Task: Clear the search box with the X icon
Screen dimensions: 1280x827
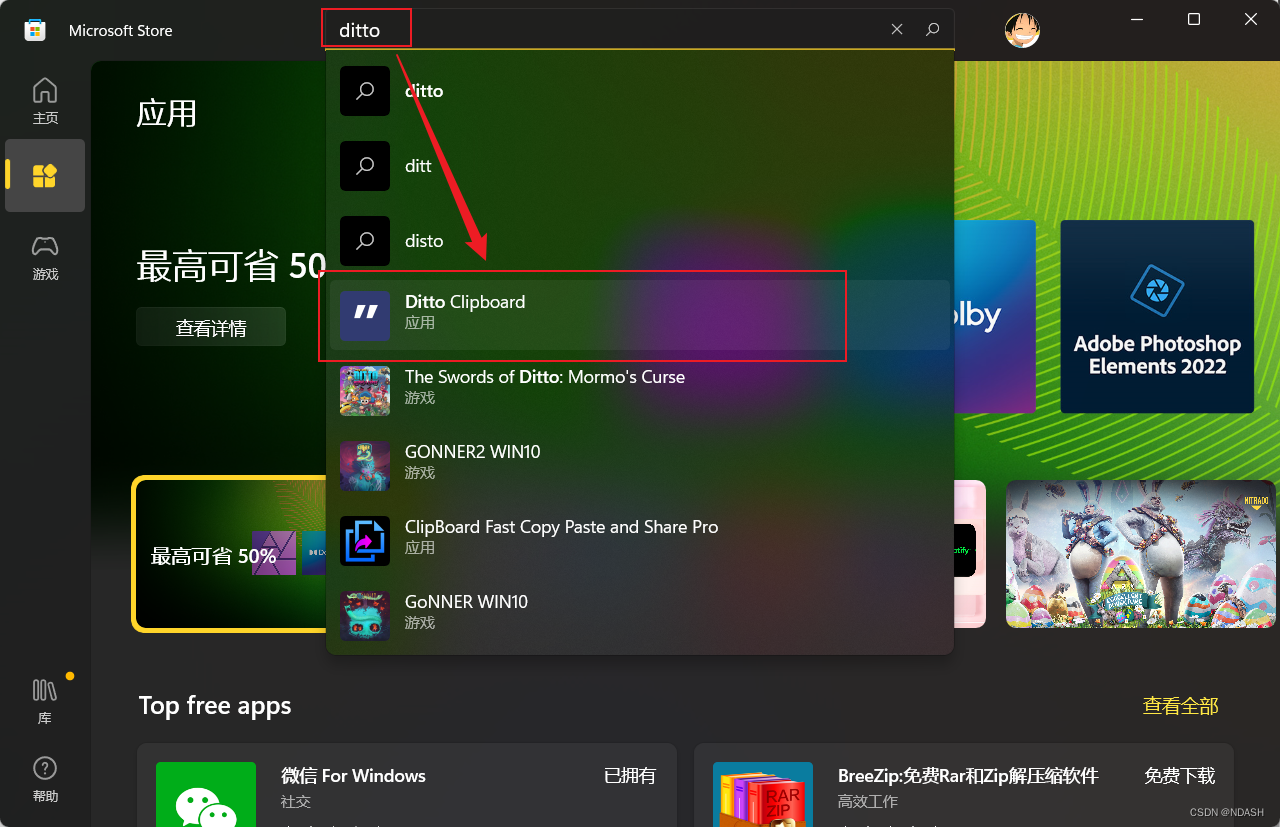Action: click(897, 30)
